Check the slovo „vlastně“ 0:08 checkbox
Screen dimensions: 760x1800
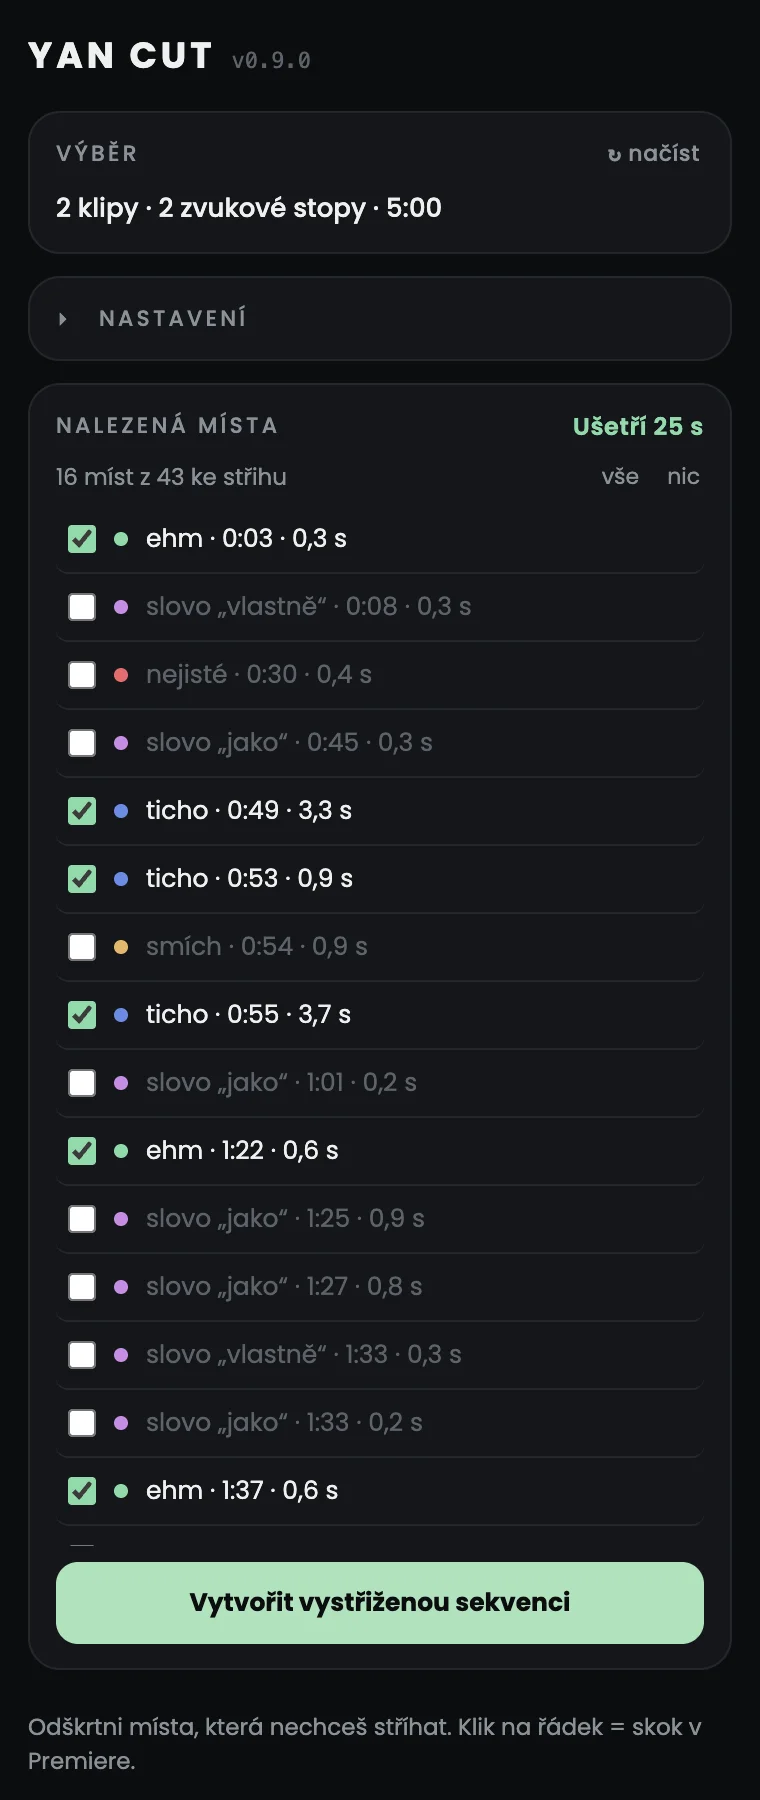(x=82, y=607)
